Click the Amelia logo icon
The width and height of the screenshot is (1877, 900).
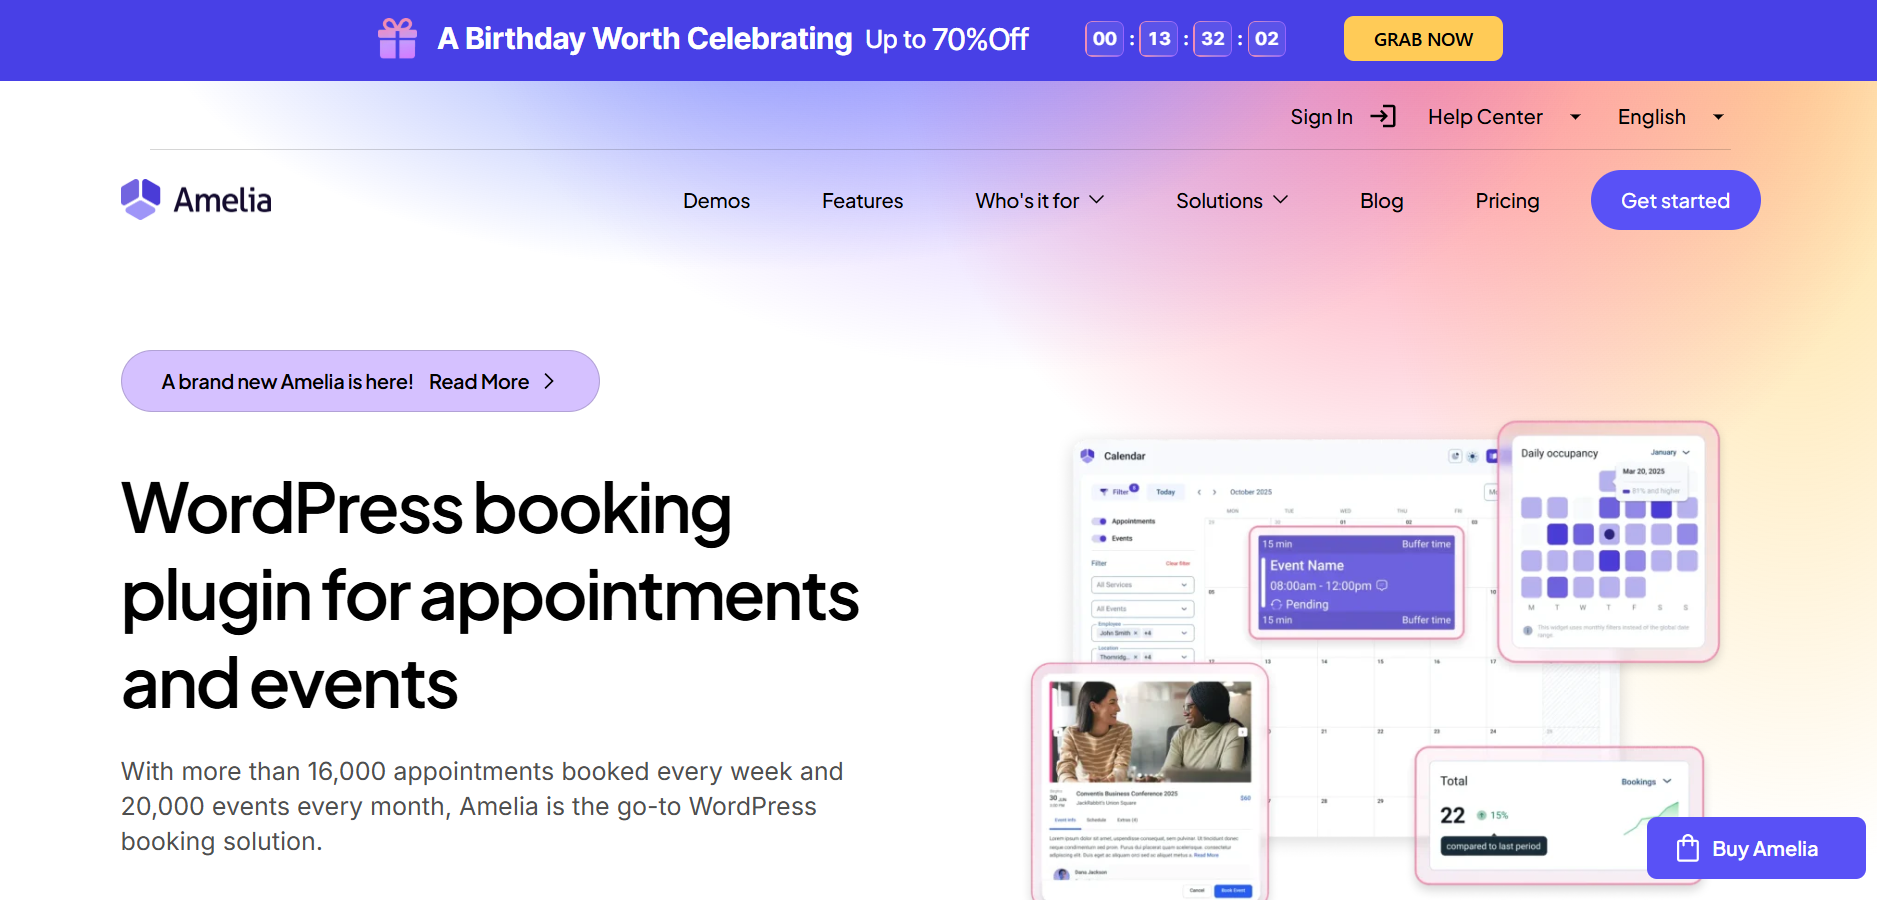point(141,199)
